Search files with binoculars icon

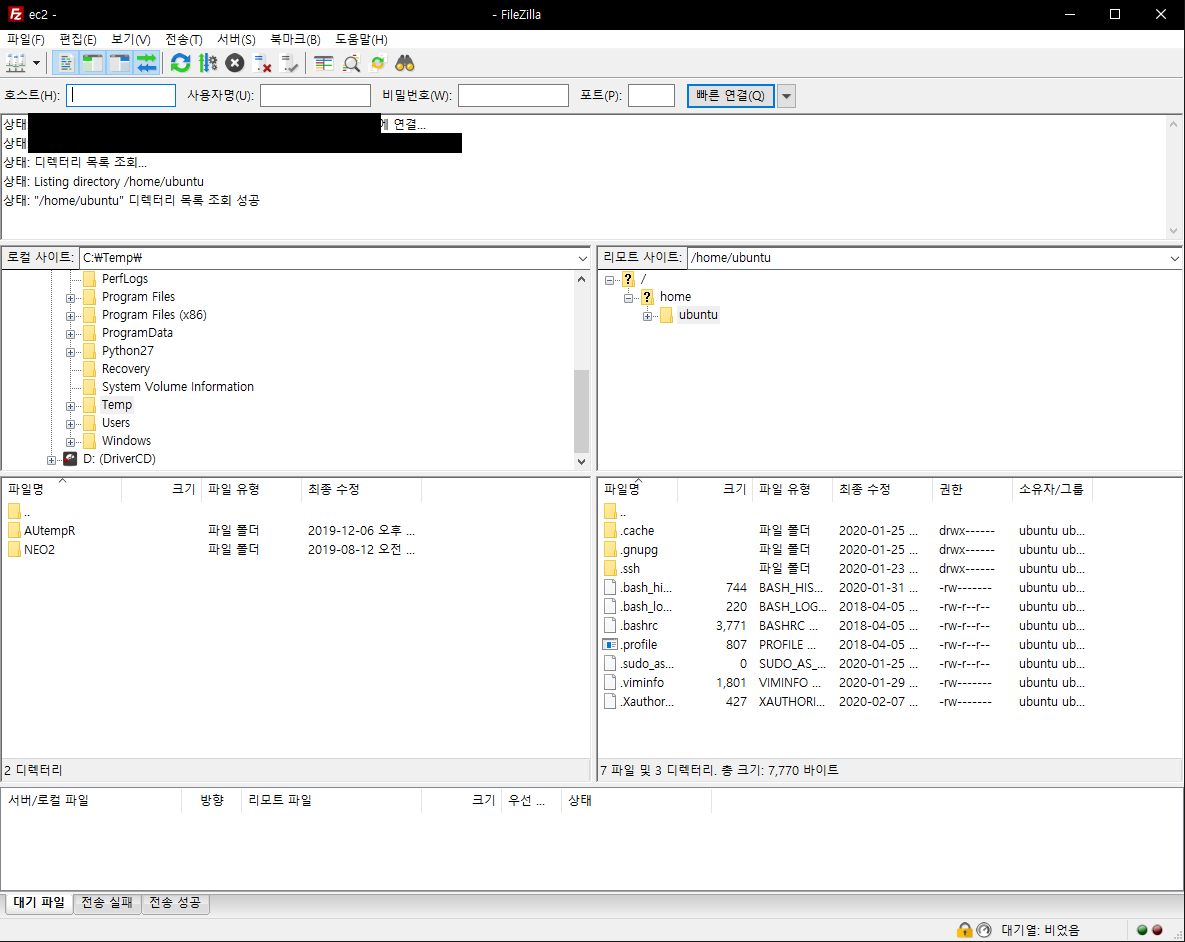(405, 64)
